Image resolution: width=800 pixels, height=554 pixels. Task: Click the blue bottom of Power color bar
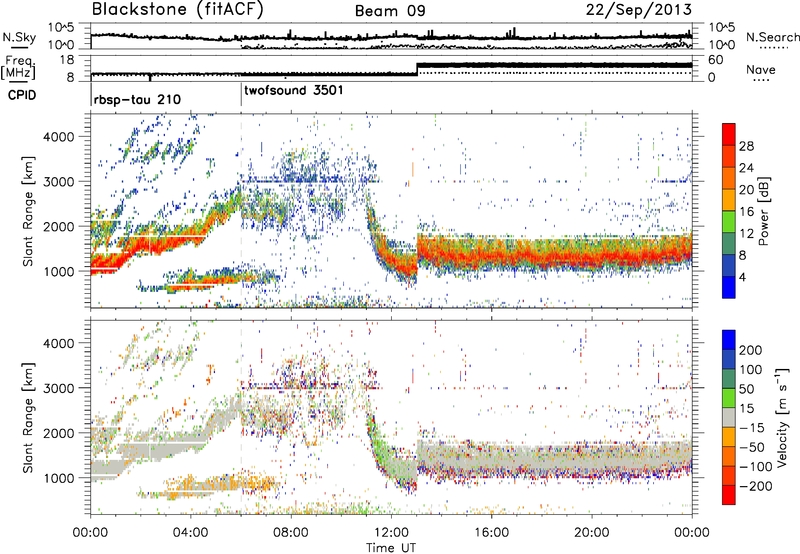pos(729,287)
